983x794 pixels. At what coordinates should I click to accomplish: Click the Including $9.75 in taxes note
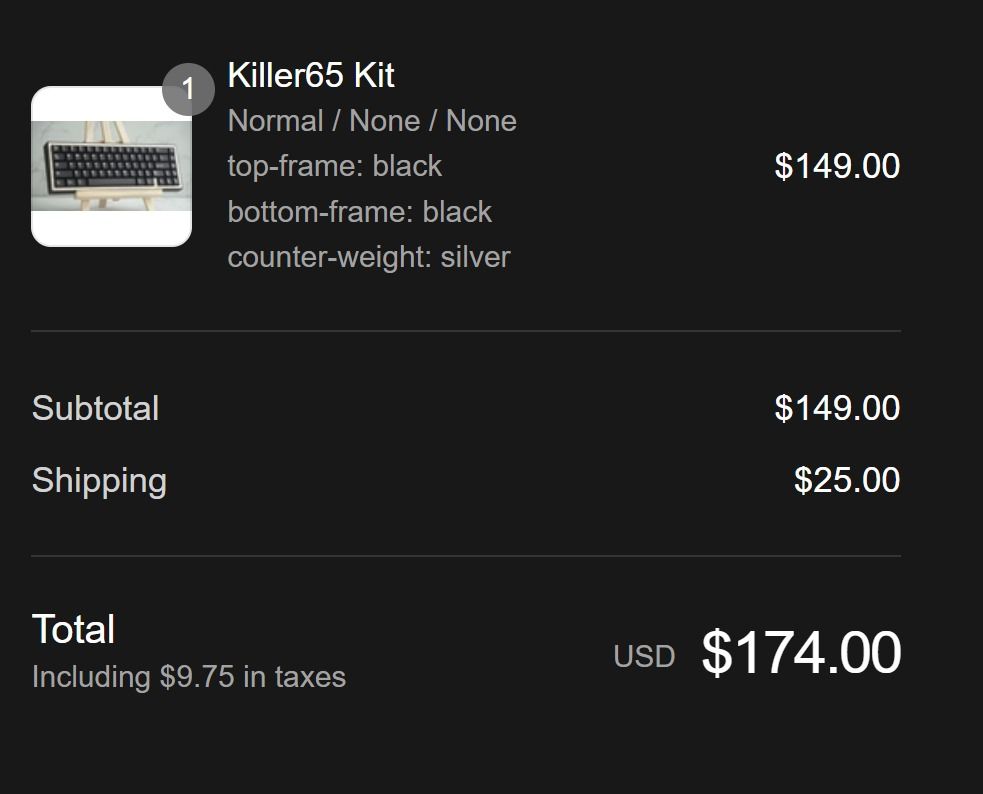click(187, 677)
